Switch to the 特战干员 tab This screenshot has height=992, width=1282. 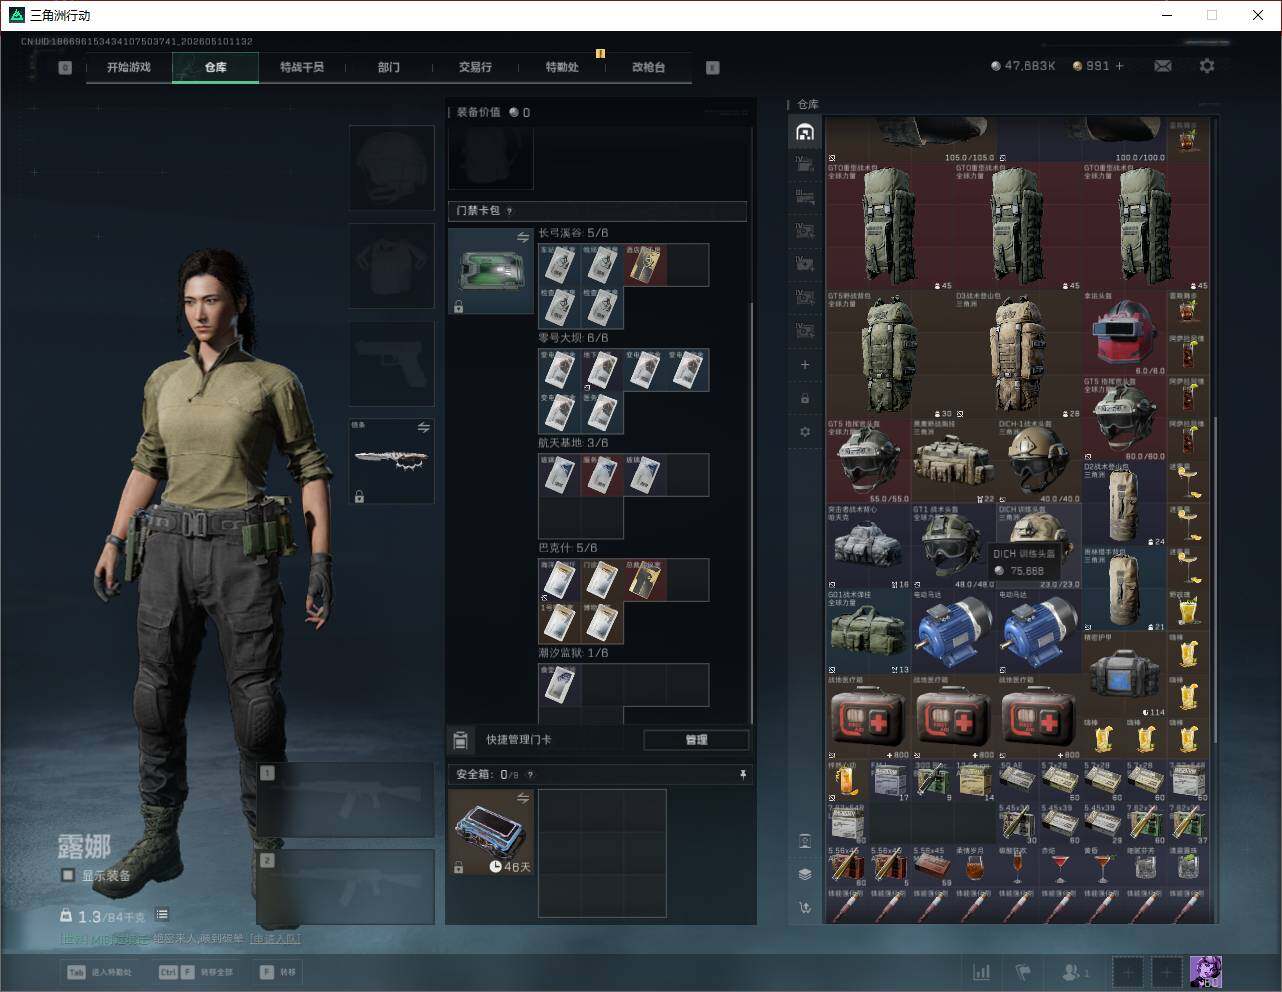click(x=302, y=67)
